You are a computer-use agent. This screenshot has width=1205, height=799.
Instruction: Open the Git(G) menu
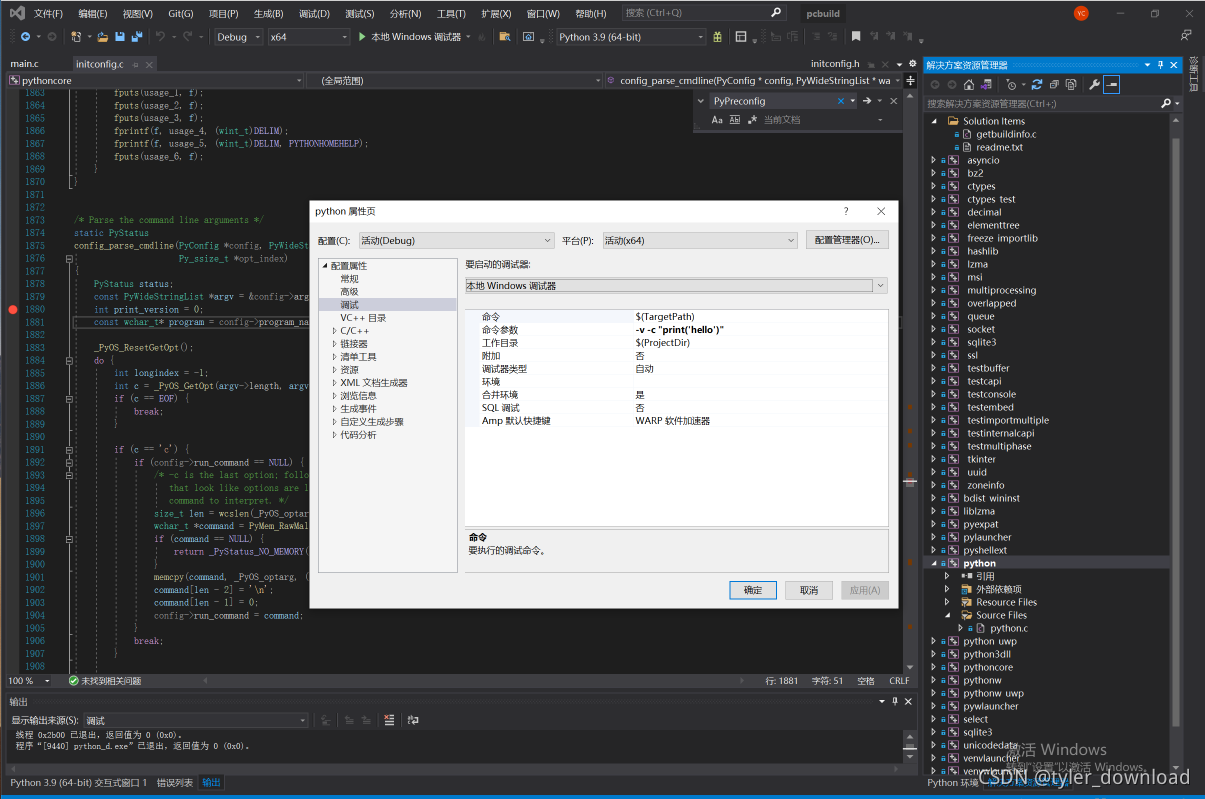[181, 13]
